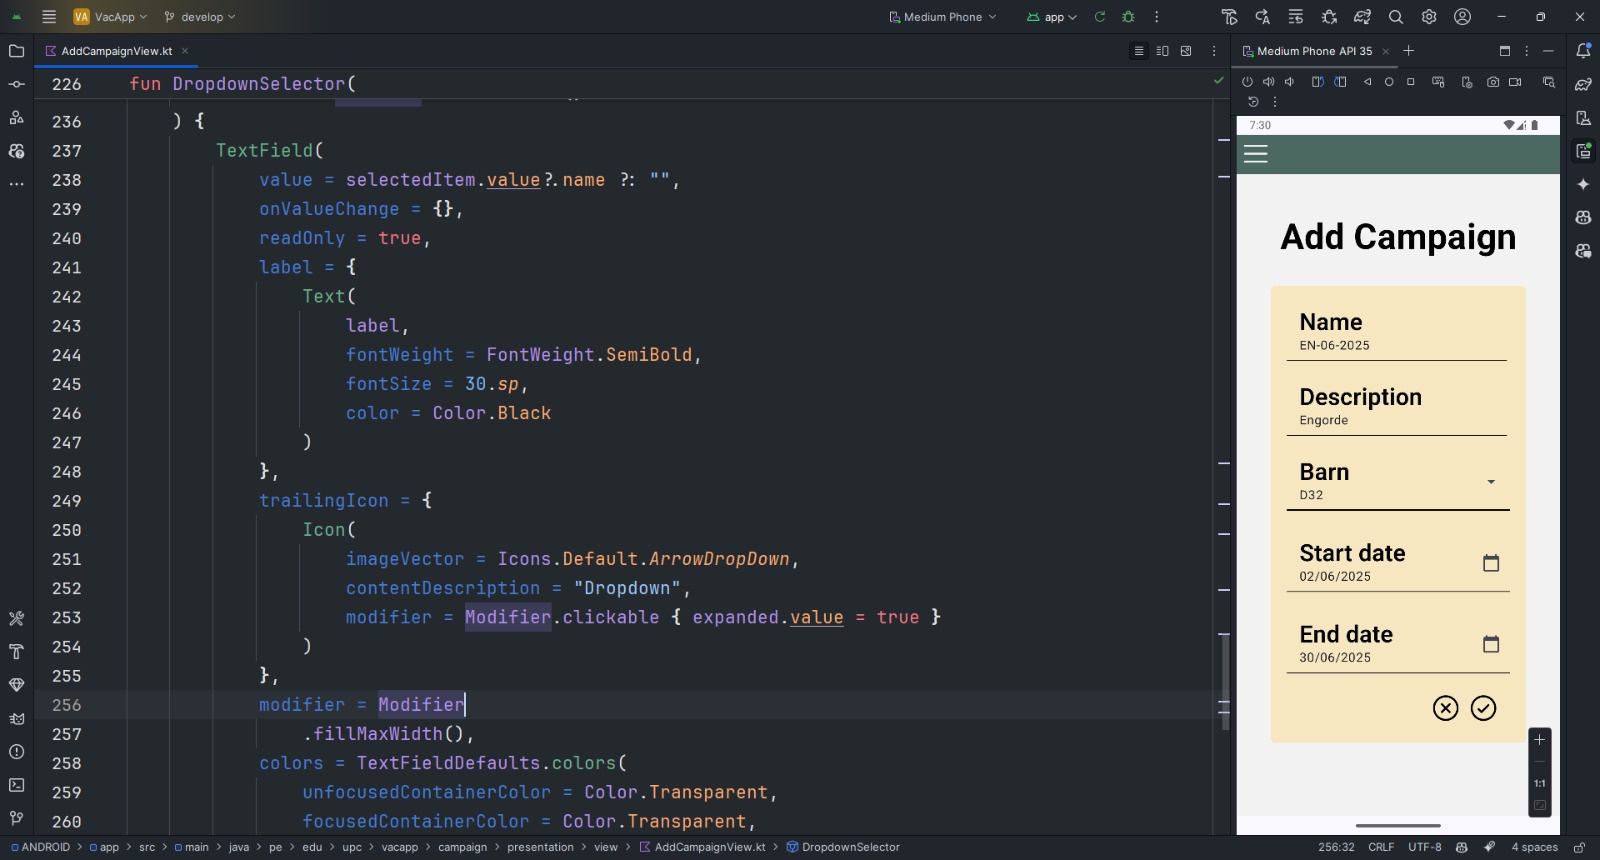Click the emulator layout inspector icon

(1549, 82)
